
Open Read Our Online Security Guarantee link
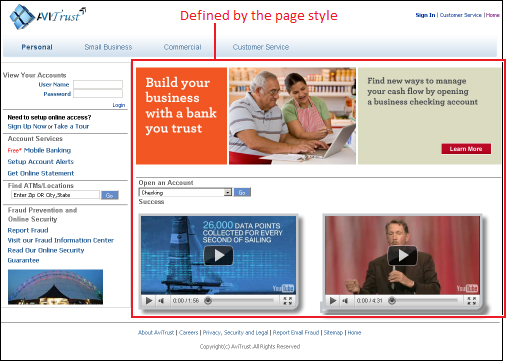(46, 255)
